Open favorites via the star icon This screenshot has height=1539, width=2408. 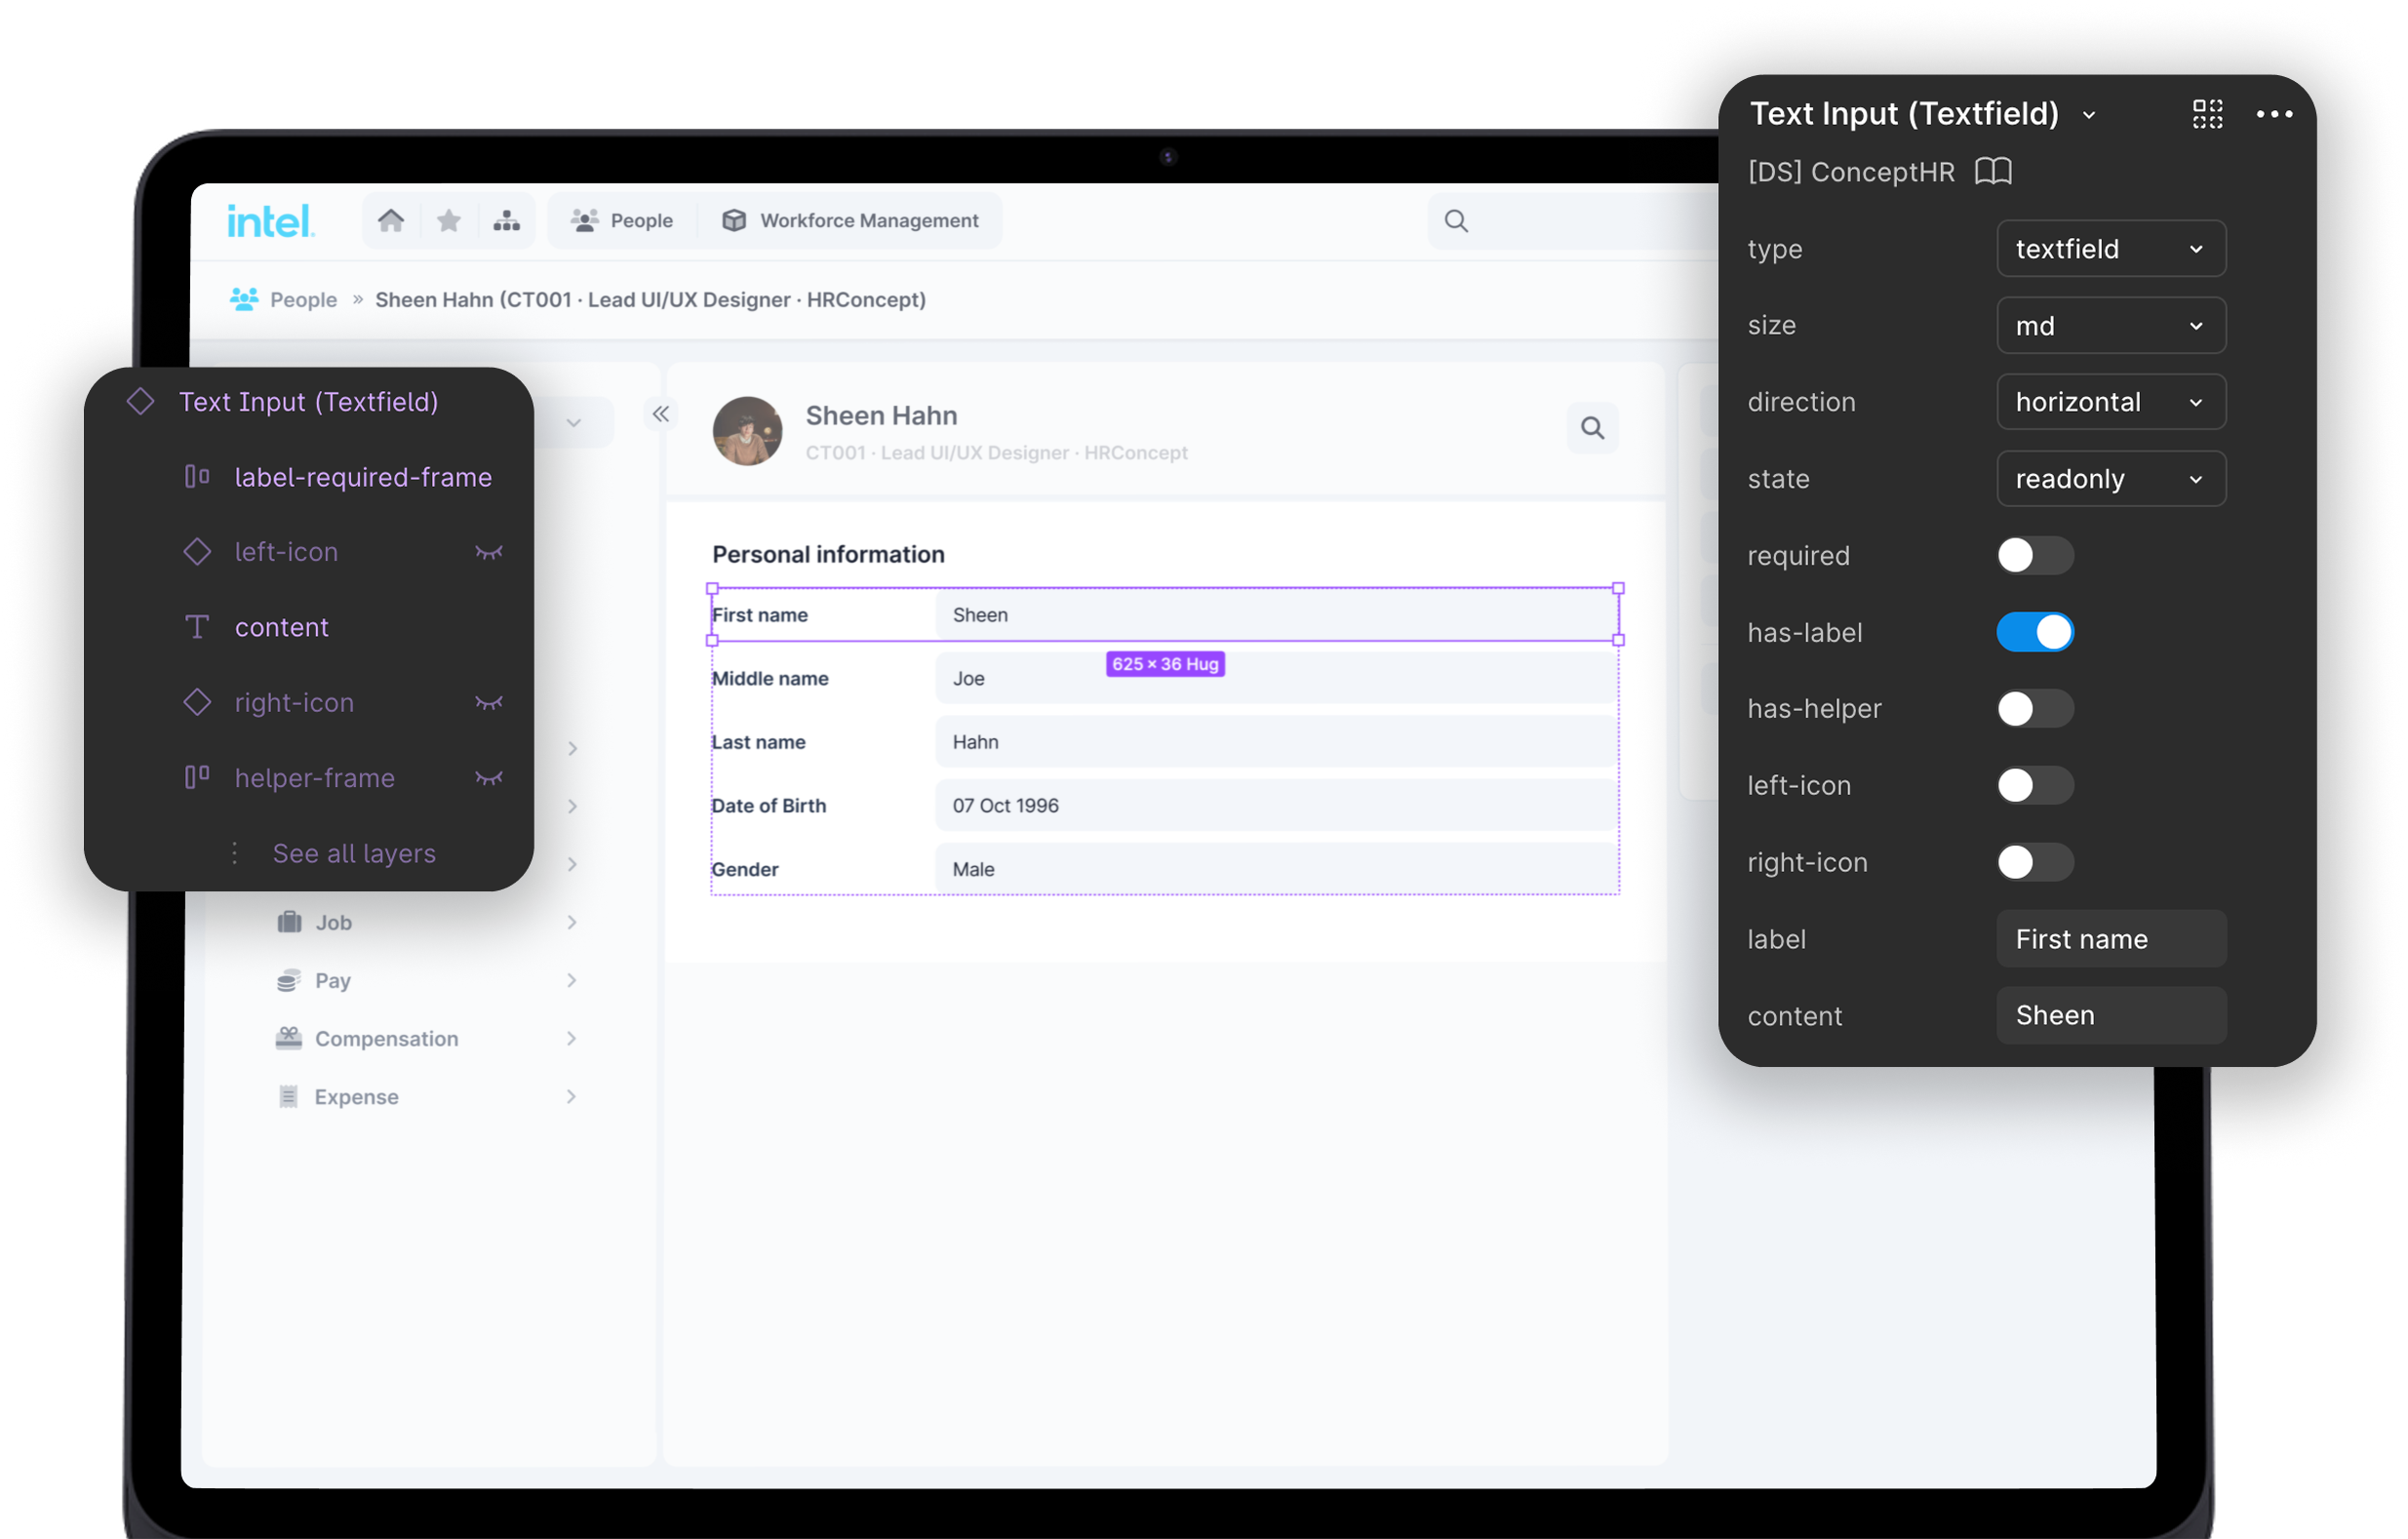click(x=449, y=220)
